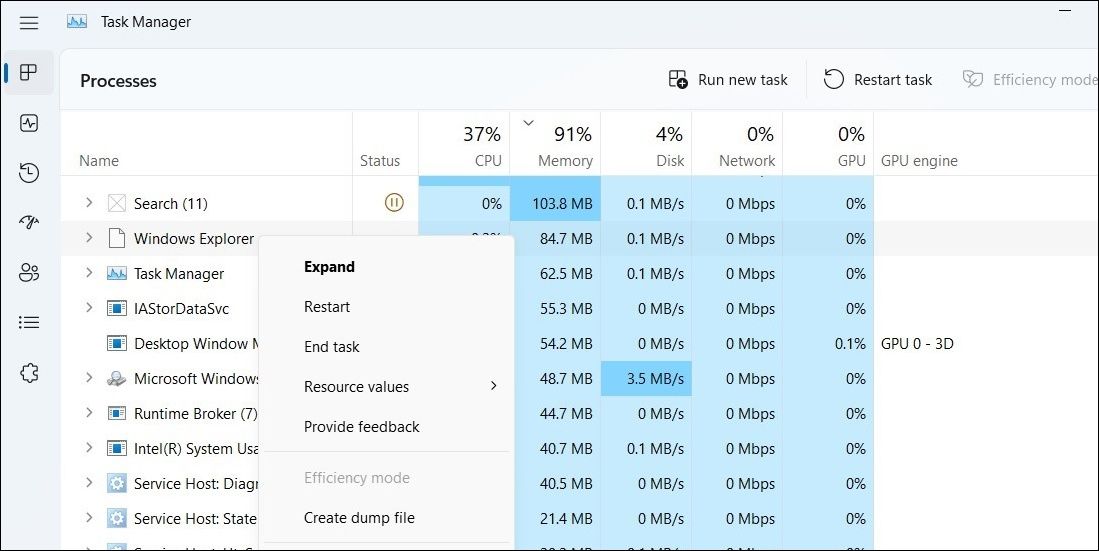The height and width of the screenshot is (551, 1099).
Task: Open the Startup apps sidebar icon
Action: tap(29, 223)
